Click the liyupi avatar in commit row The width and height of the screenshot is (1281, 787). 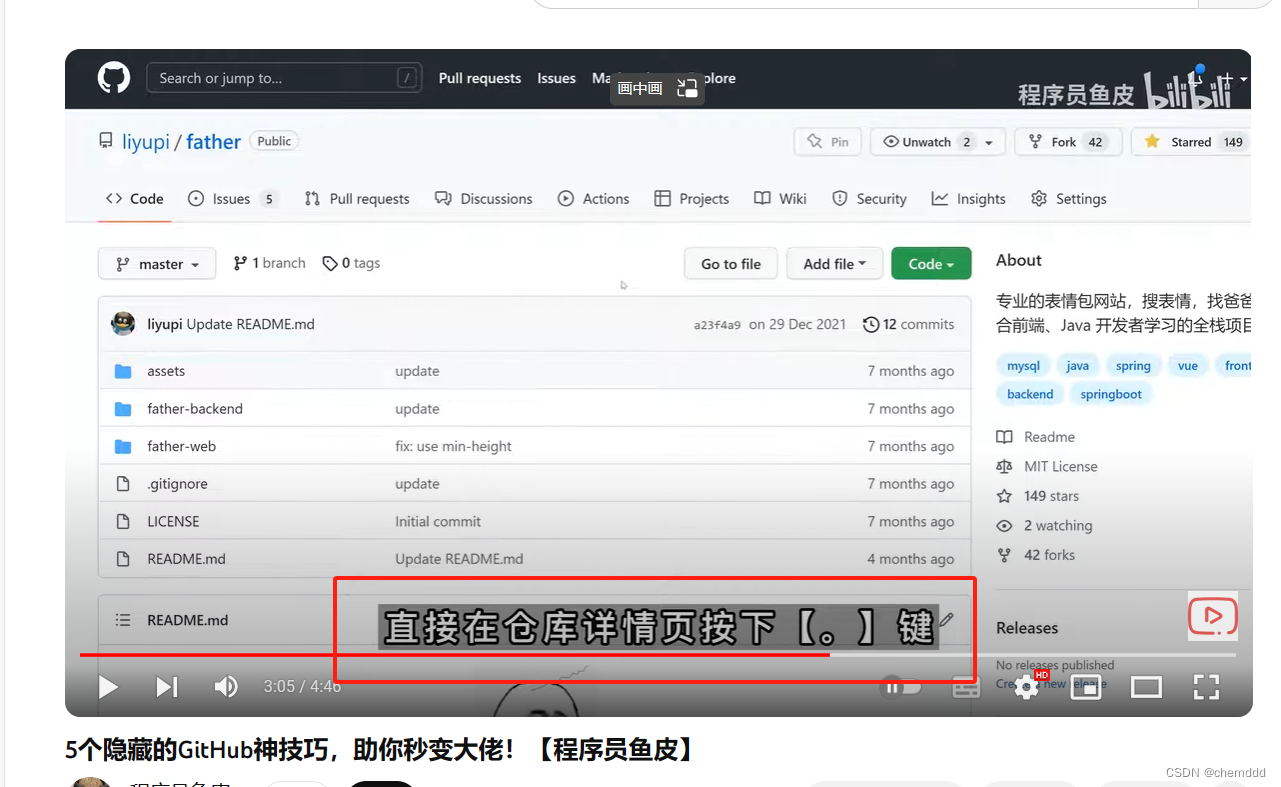tap(123, 323)
